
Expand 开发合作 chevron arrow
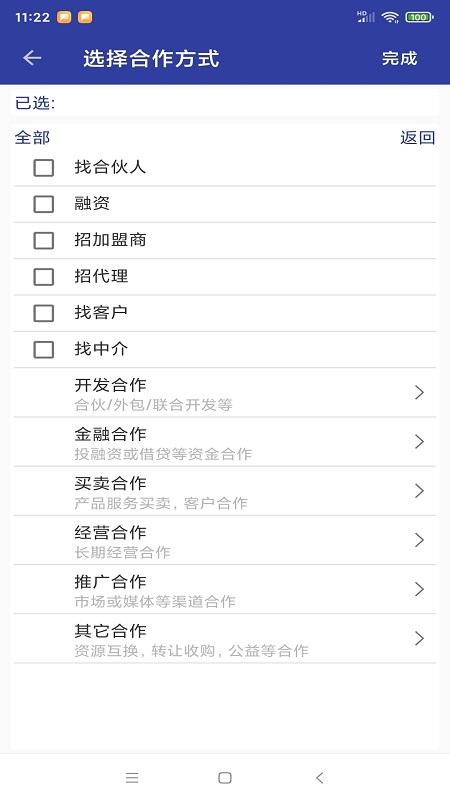point(419,392)
